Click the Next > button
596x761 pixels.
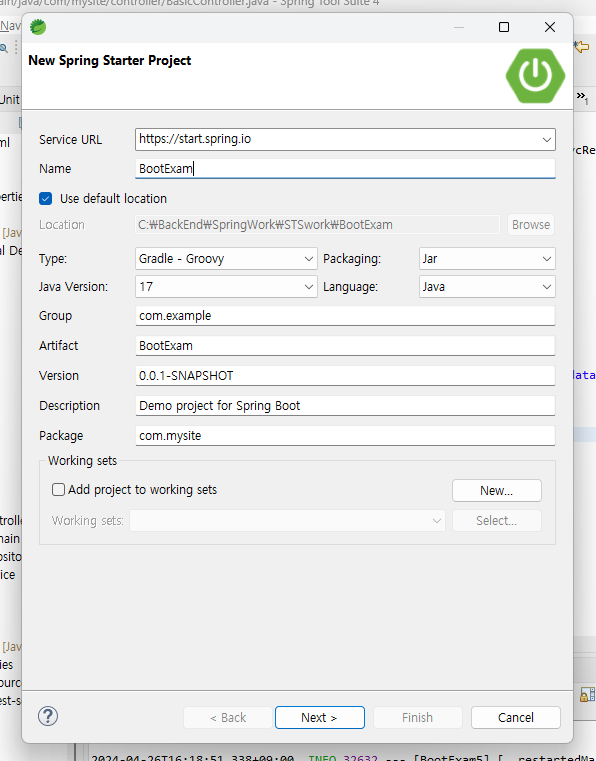coord(319,717)
